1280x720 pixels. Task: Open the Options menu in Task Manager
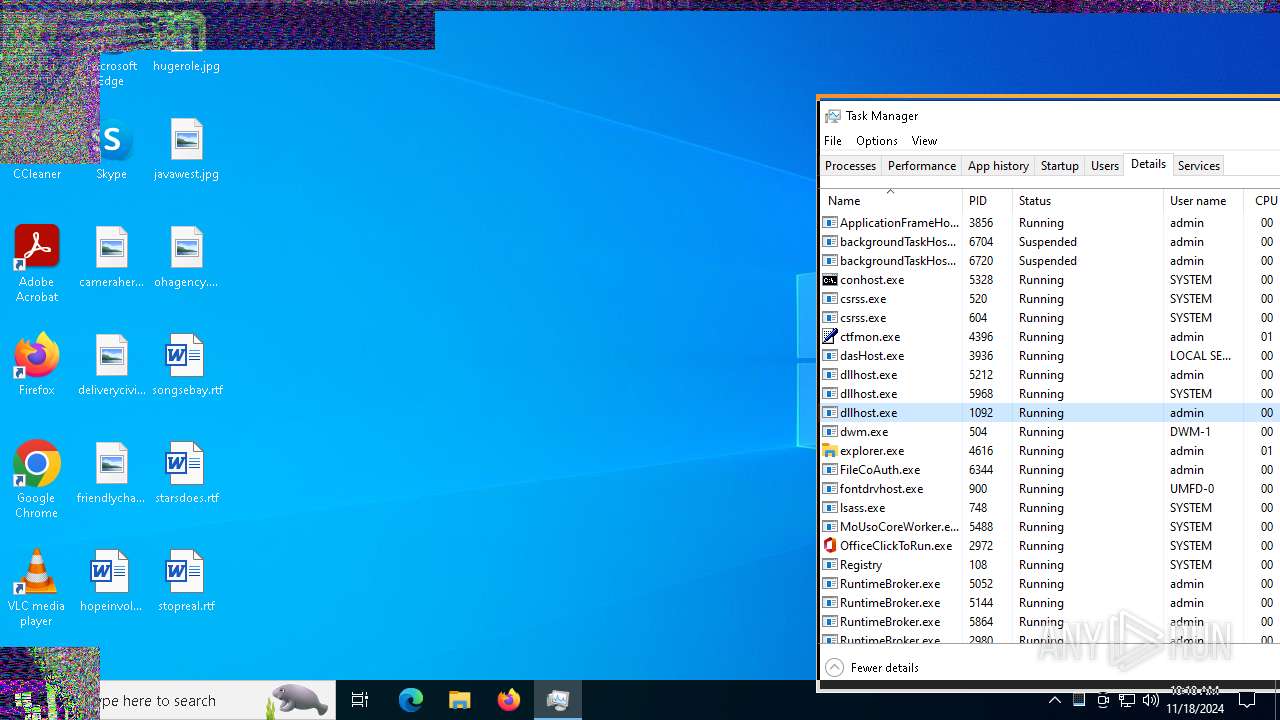pos(877,141)
